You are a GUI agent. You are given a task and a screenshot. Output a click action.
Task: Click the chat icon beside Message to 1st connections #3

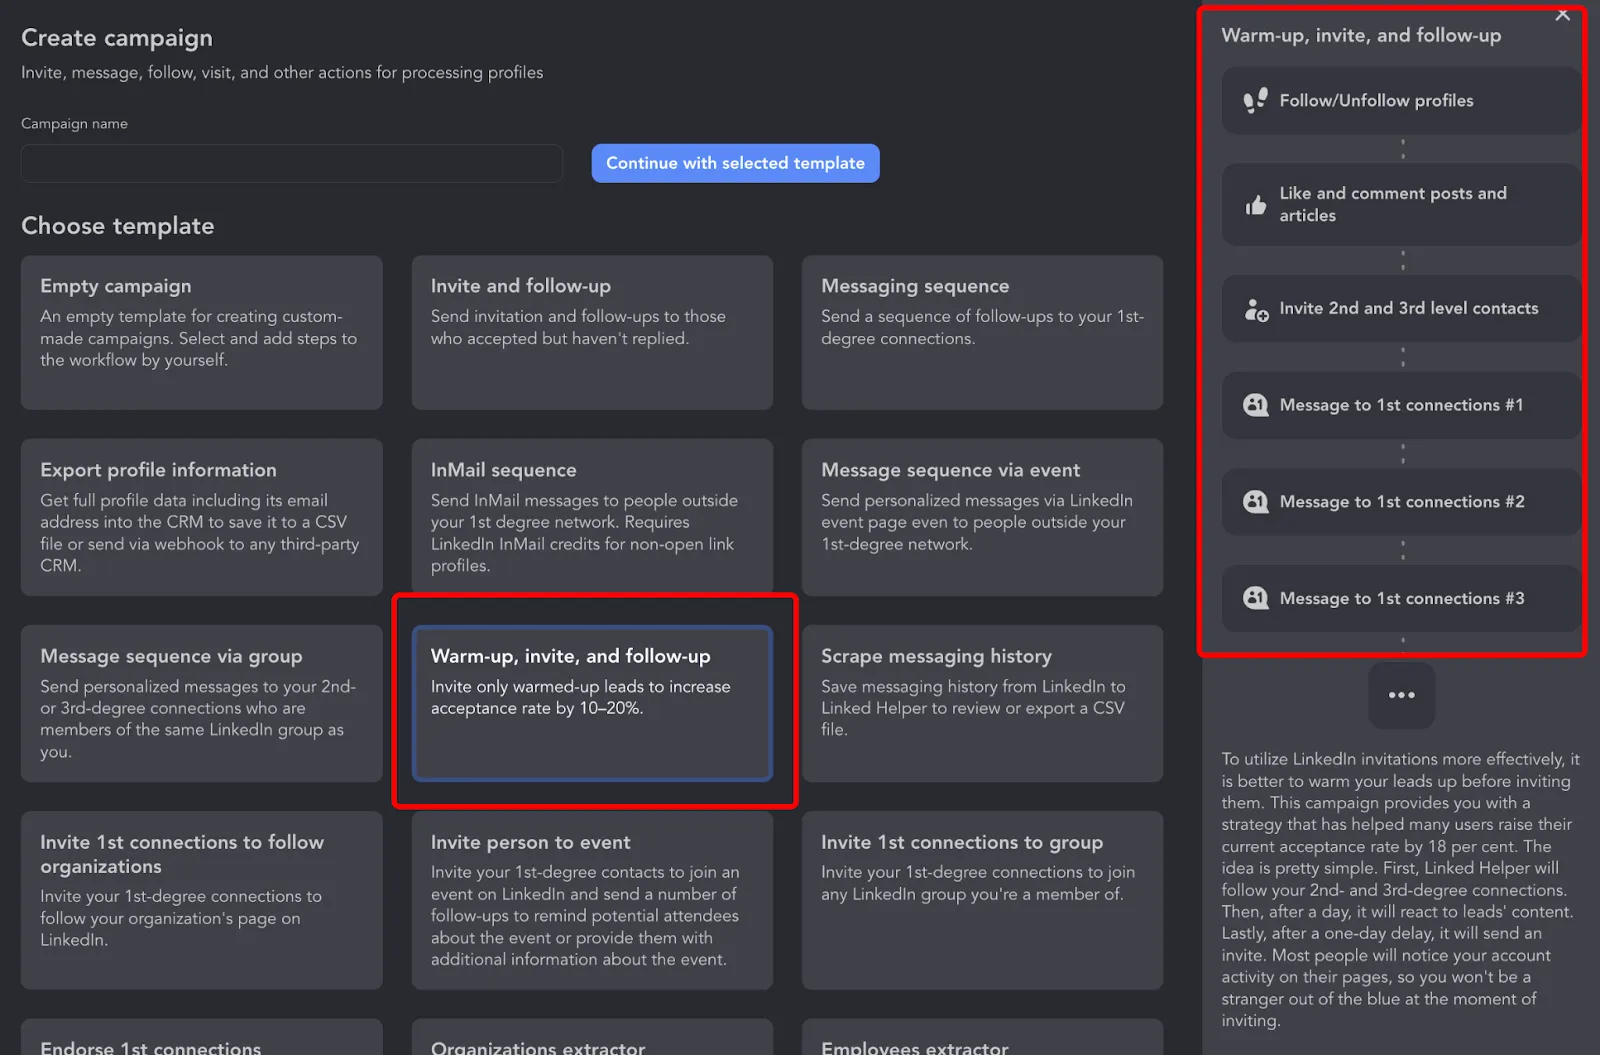click(1255, 598)
